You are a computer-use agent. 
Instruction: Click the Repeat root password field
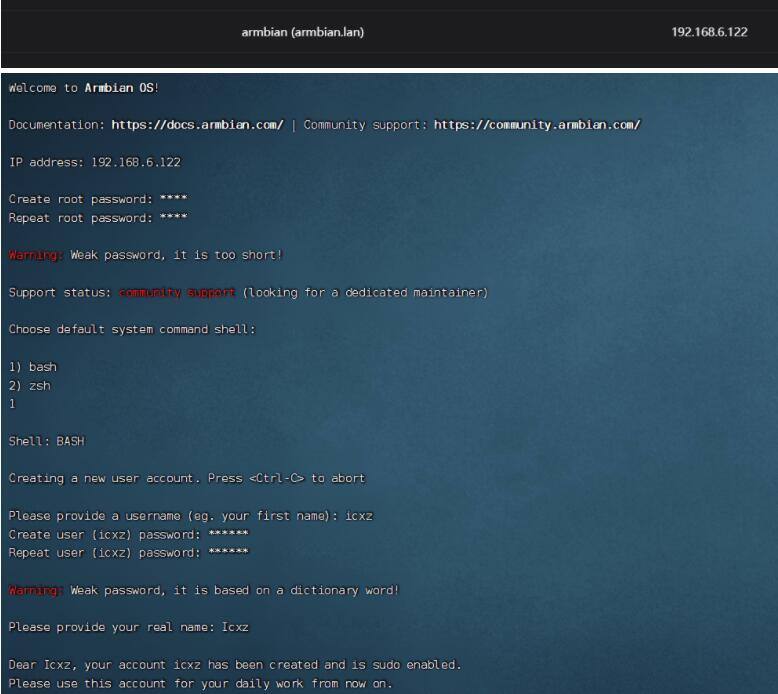click(173, 218)
